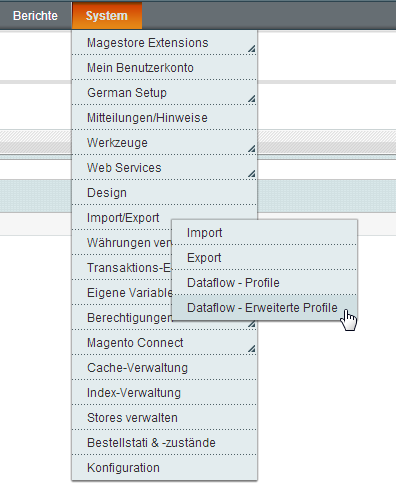Open Dataflow - Profile

(265, 283)
